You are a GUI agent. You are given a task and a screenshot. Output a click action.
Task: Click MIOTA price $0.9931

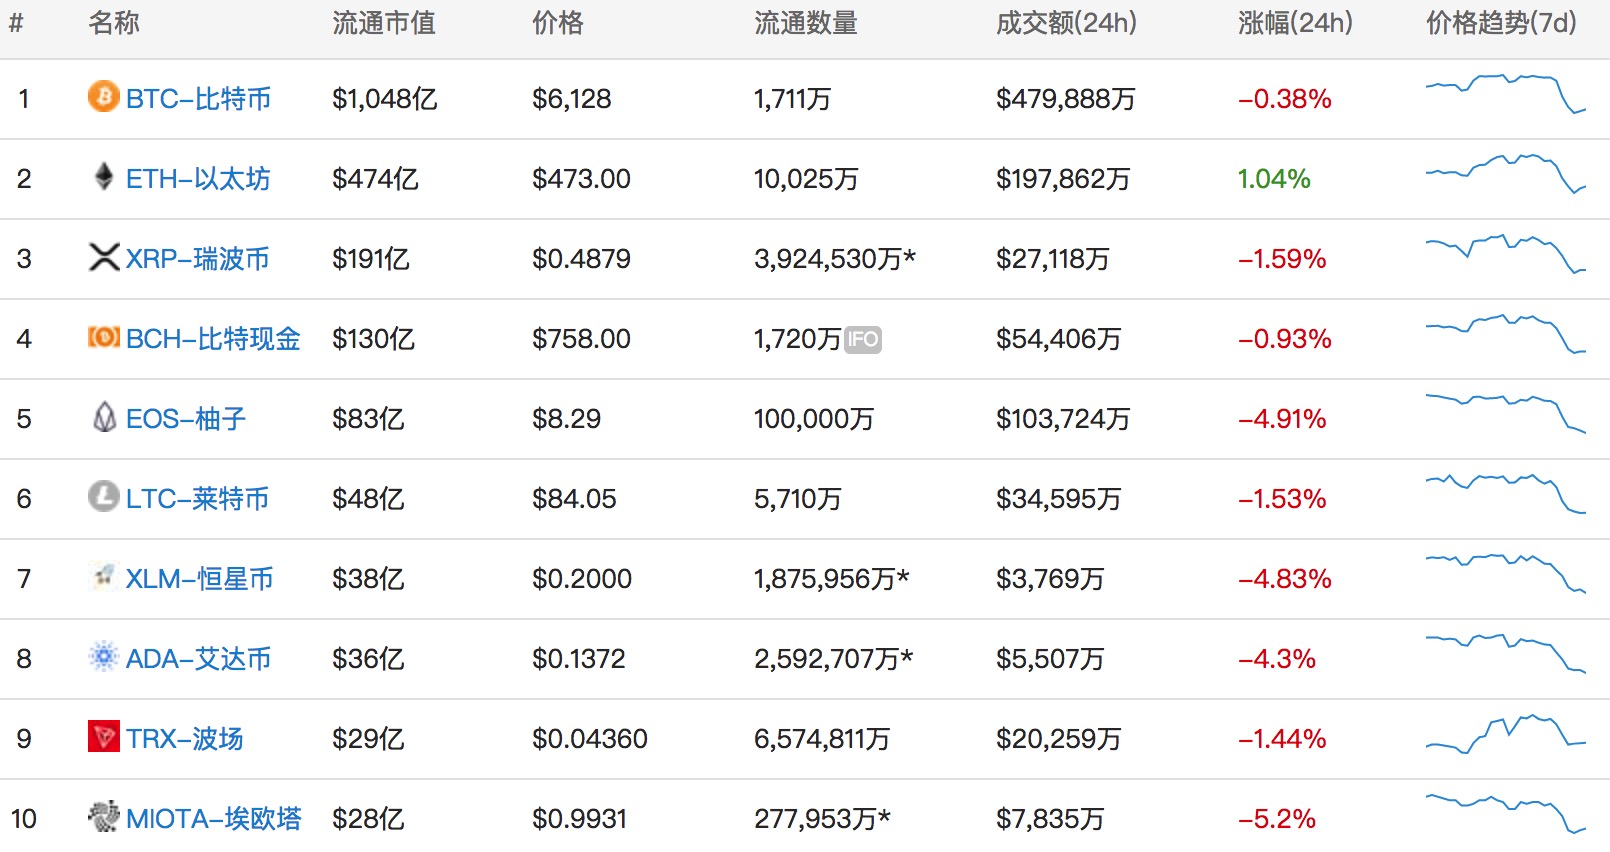click(580, 819)
